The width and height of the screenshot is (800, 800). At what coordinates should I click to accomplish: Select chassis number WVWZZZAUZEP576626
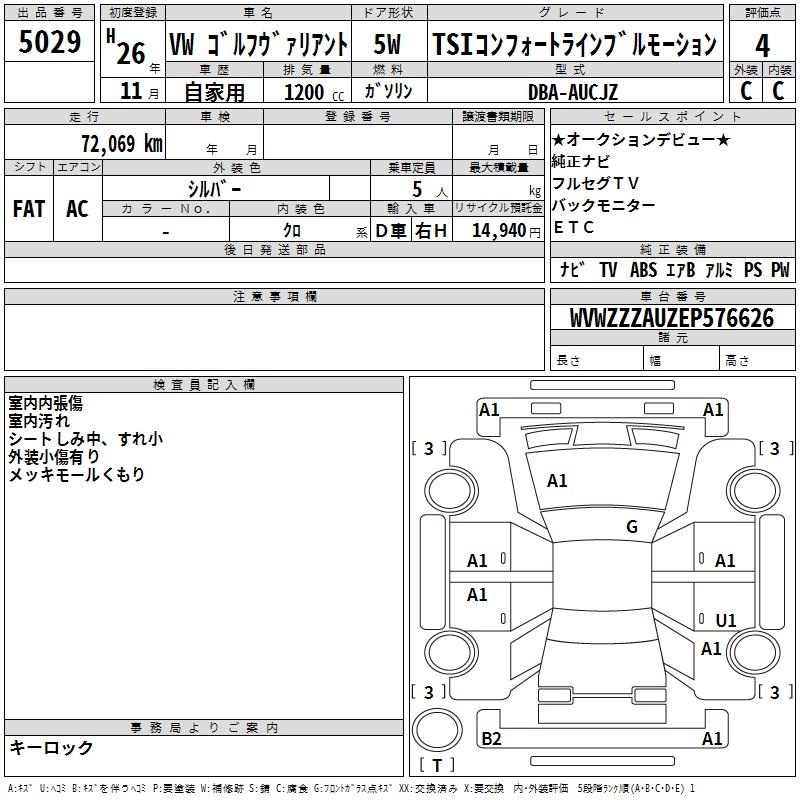pyautogui.click(x=671, y=318)
